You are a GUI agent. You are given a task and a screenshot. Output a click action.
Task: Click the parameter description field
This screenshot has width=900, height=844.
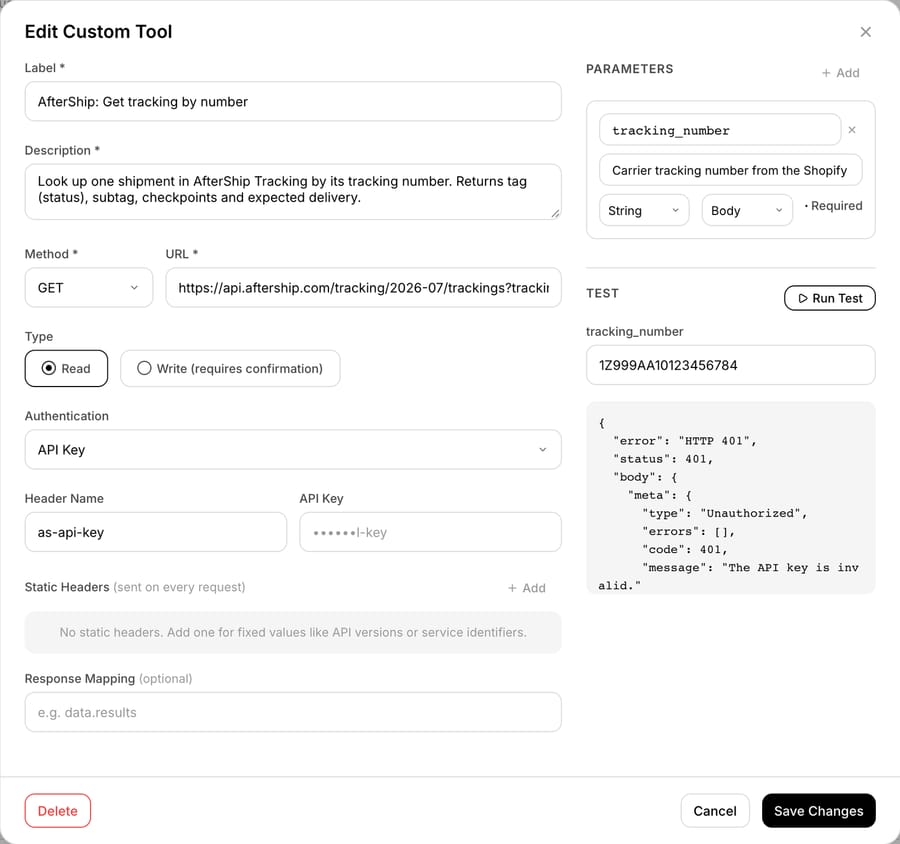click(730, 170)
